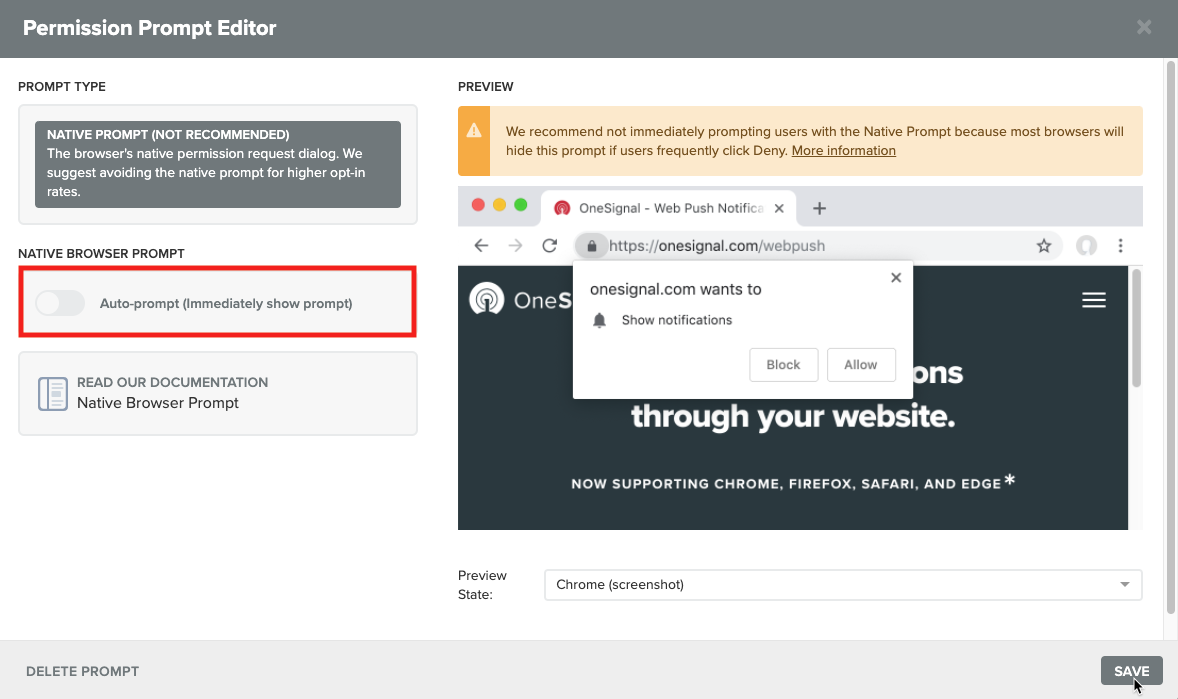
Task: Click the reload icon in preview browser
Action: (x=550, y=246)
